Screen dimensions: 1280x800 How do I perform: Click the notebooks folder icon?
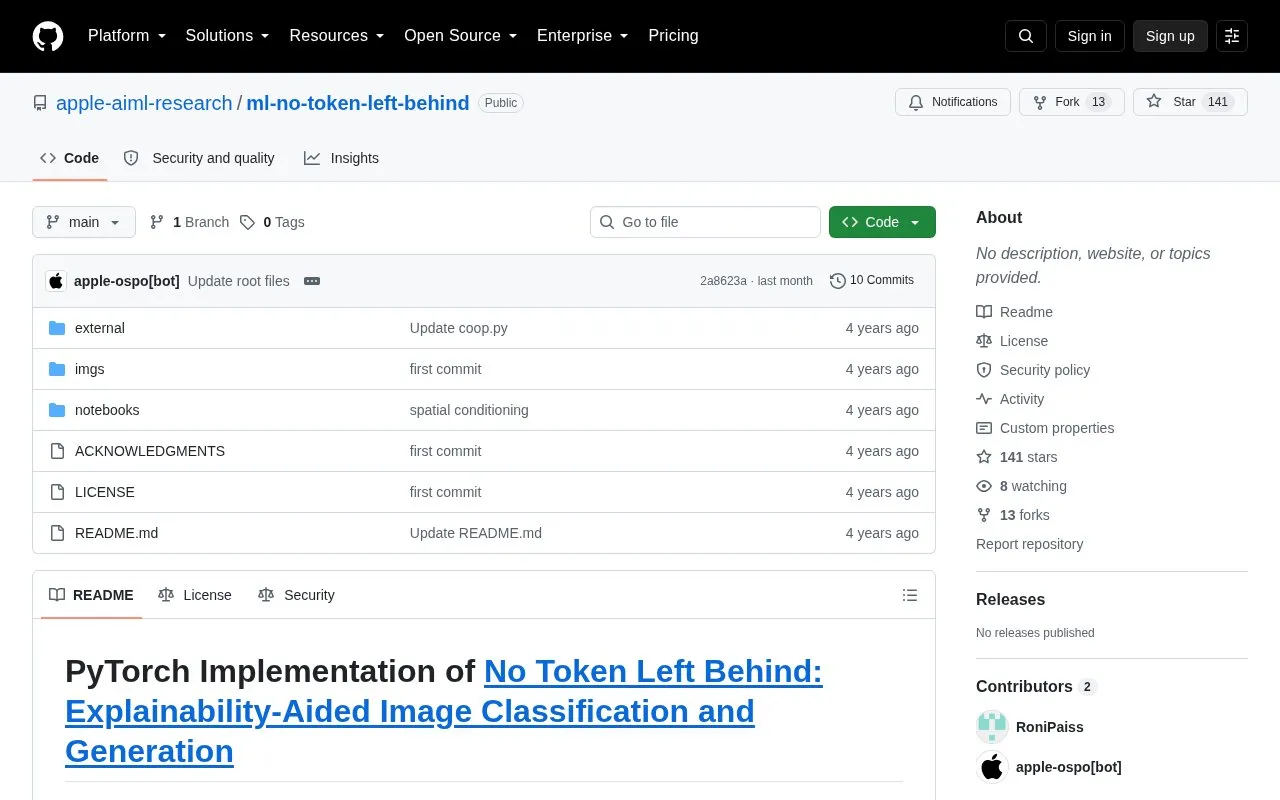[57, 410]
